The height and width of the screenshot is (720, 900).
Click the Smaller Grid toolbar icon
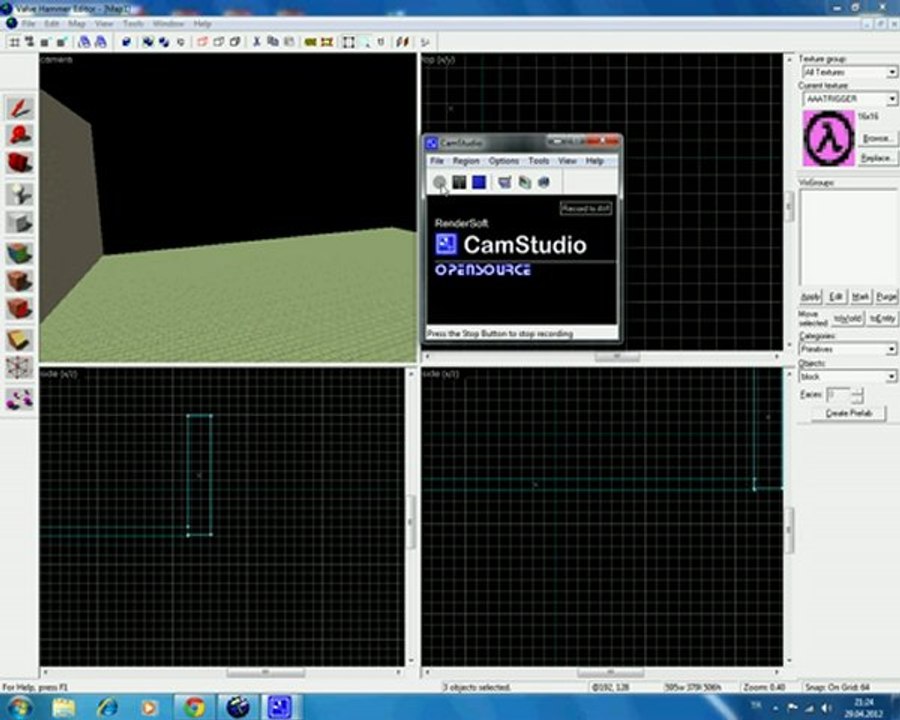pos(45,42)
